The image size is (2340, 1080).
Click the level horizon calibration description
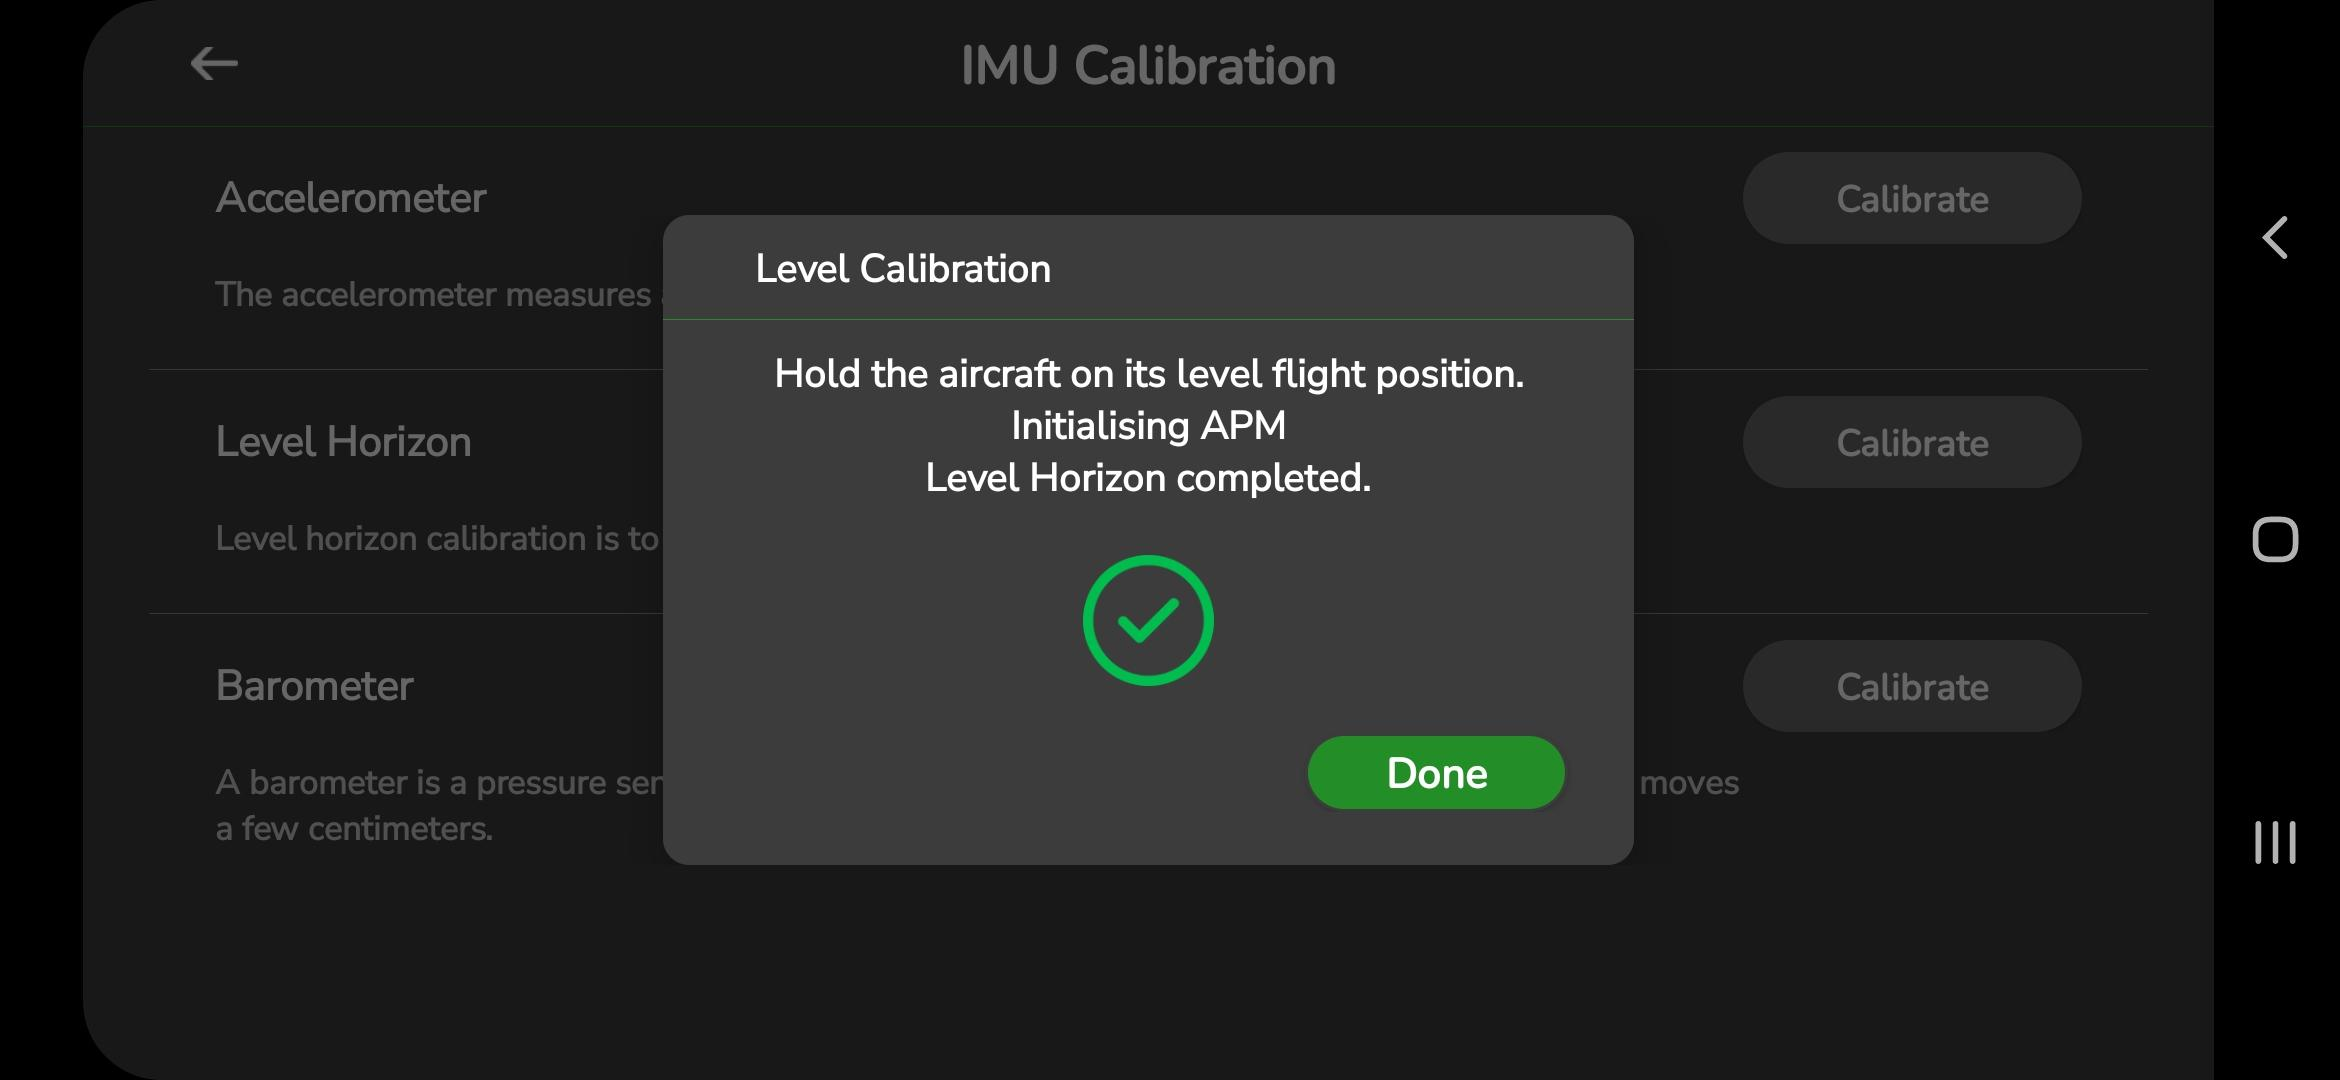point(437,538)
